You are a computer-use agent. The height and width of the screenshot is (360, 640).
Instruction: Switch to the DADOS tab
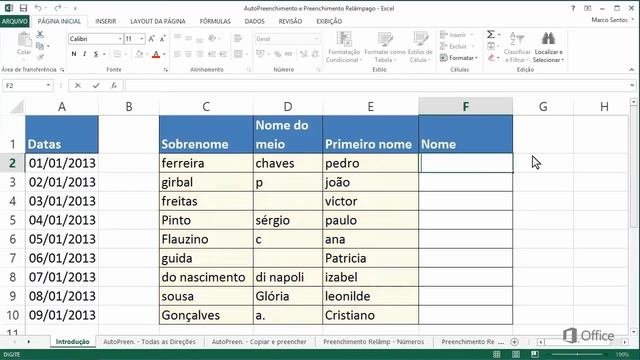pyautogui.click(x=255, y=21)
